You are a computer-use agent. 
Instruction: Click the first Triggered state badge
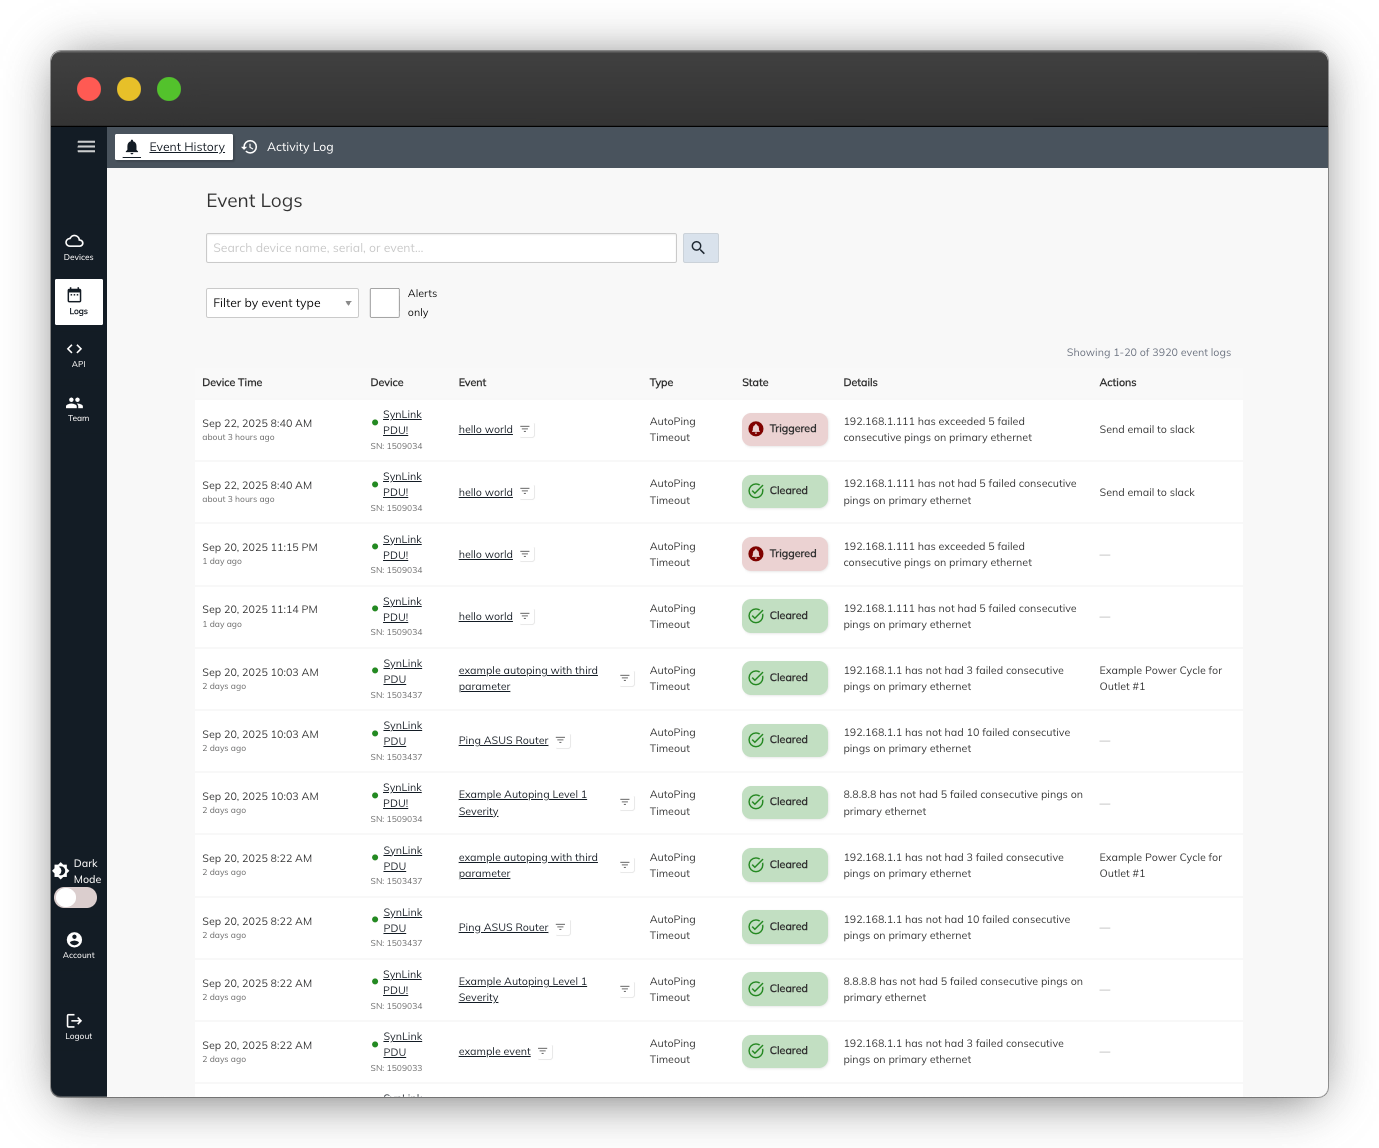(785, 429)
